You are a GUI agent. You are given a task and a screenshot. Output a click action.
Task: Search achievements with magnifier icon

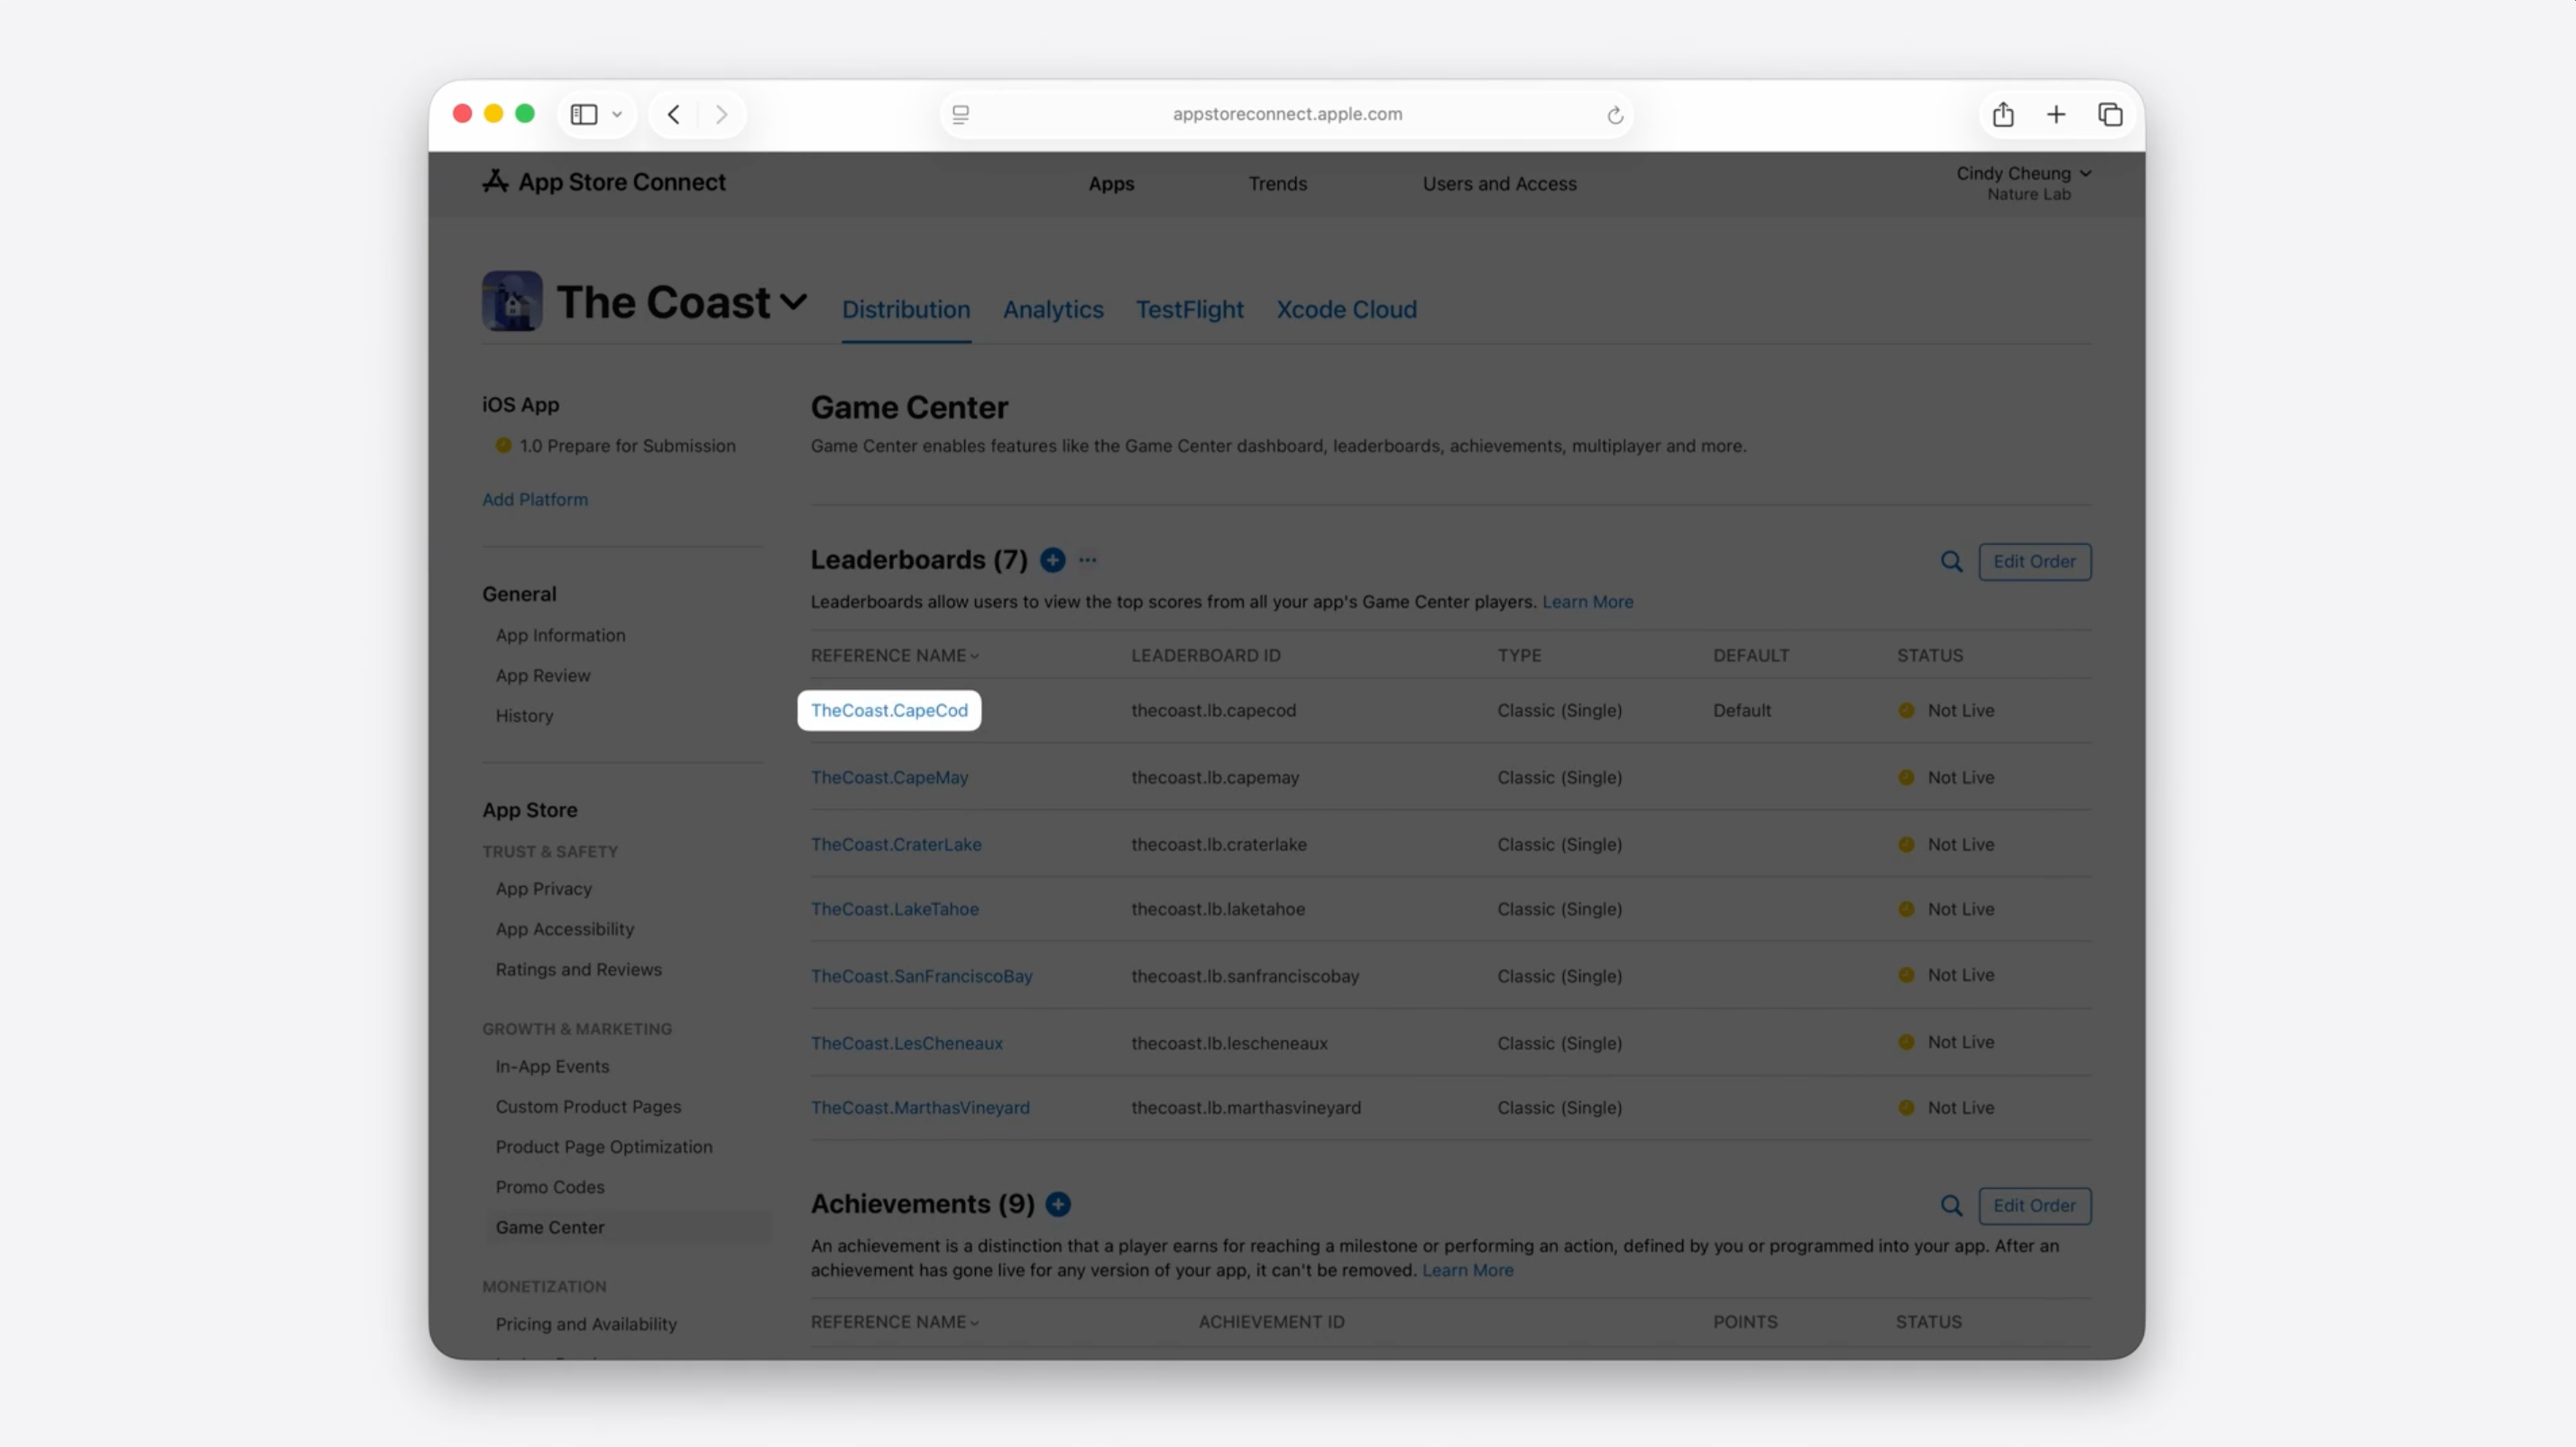[x=1951, y=1206]
